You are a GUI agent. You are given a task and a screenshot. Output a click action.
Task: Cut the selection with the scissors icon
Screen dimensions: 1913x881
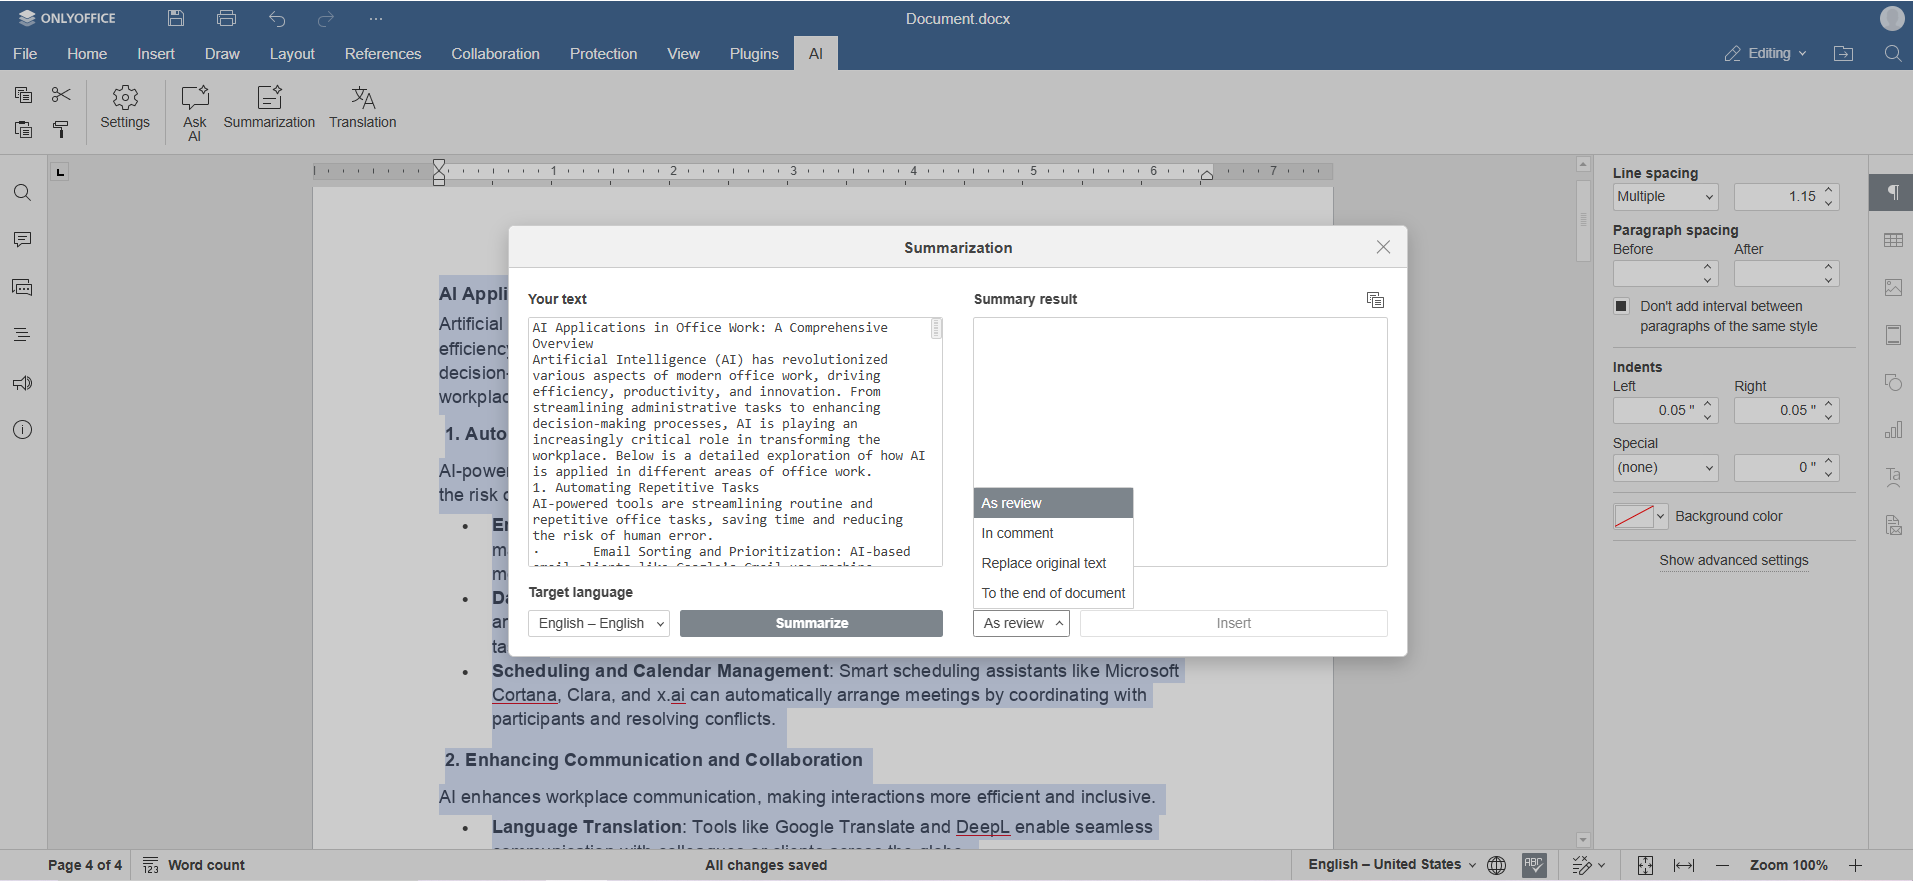pos(61,95)
